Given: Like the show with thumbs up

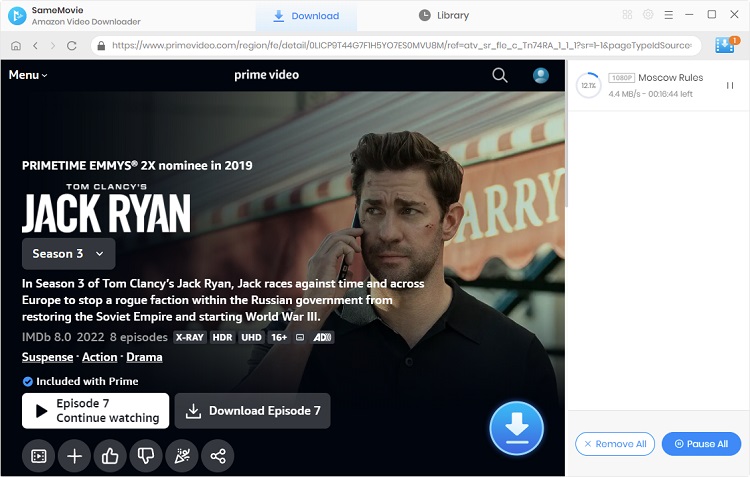Looking at the screenshot, I should point(110,456).
